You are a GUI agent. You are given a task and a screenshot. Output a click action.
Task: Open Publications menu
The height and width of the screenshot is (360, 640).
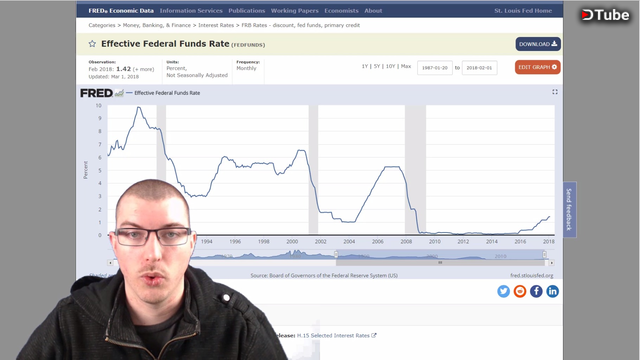point(247,11)
